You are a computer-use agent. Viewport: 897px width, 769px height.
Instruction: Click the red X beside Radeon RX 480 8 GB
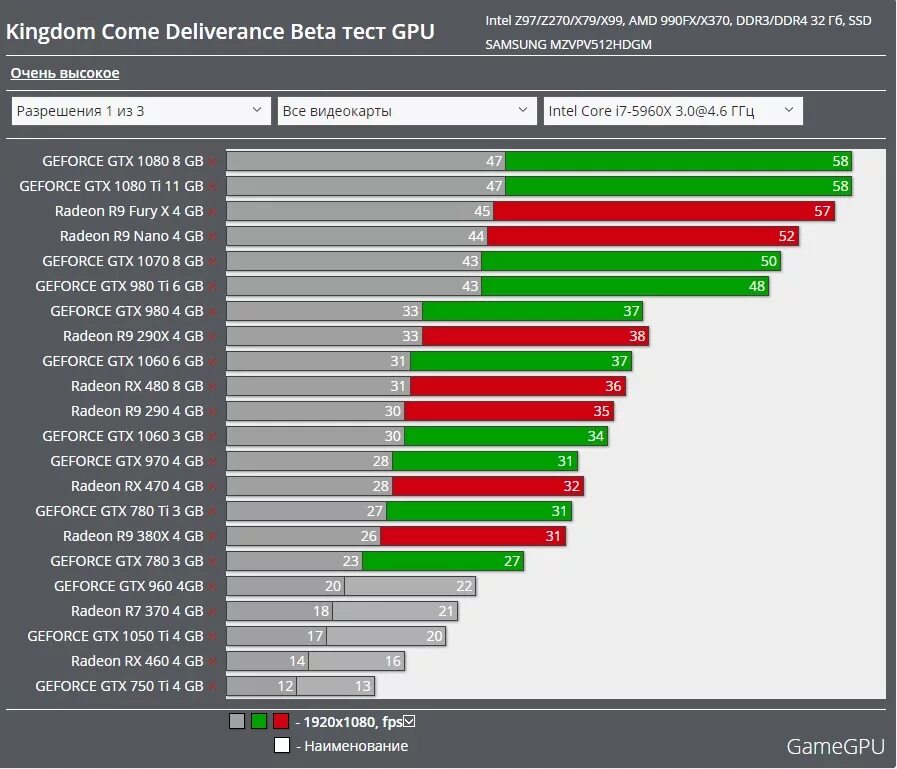(213, 387)
